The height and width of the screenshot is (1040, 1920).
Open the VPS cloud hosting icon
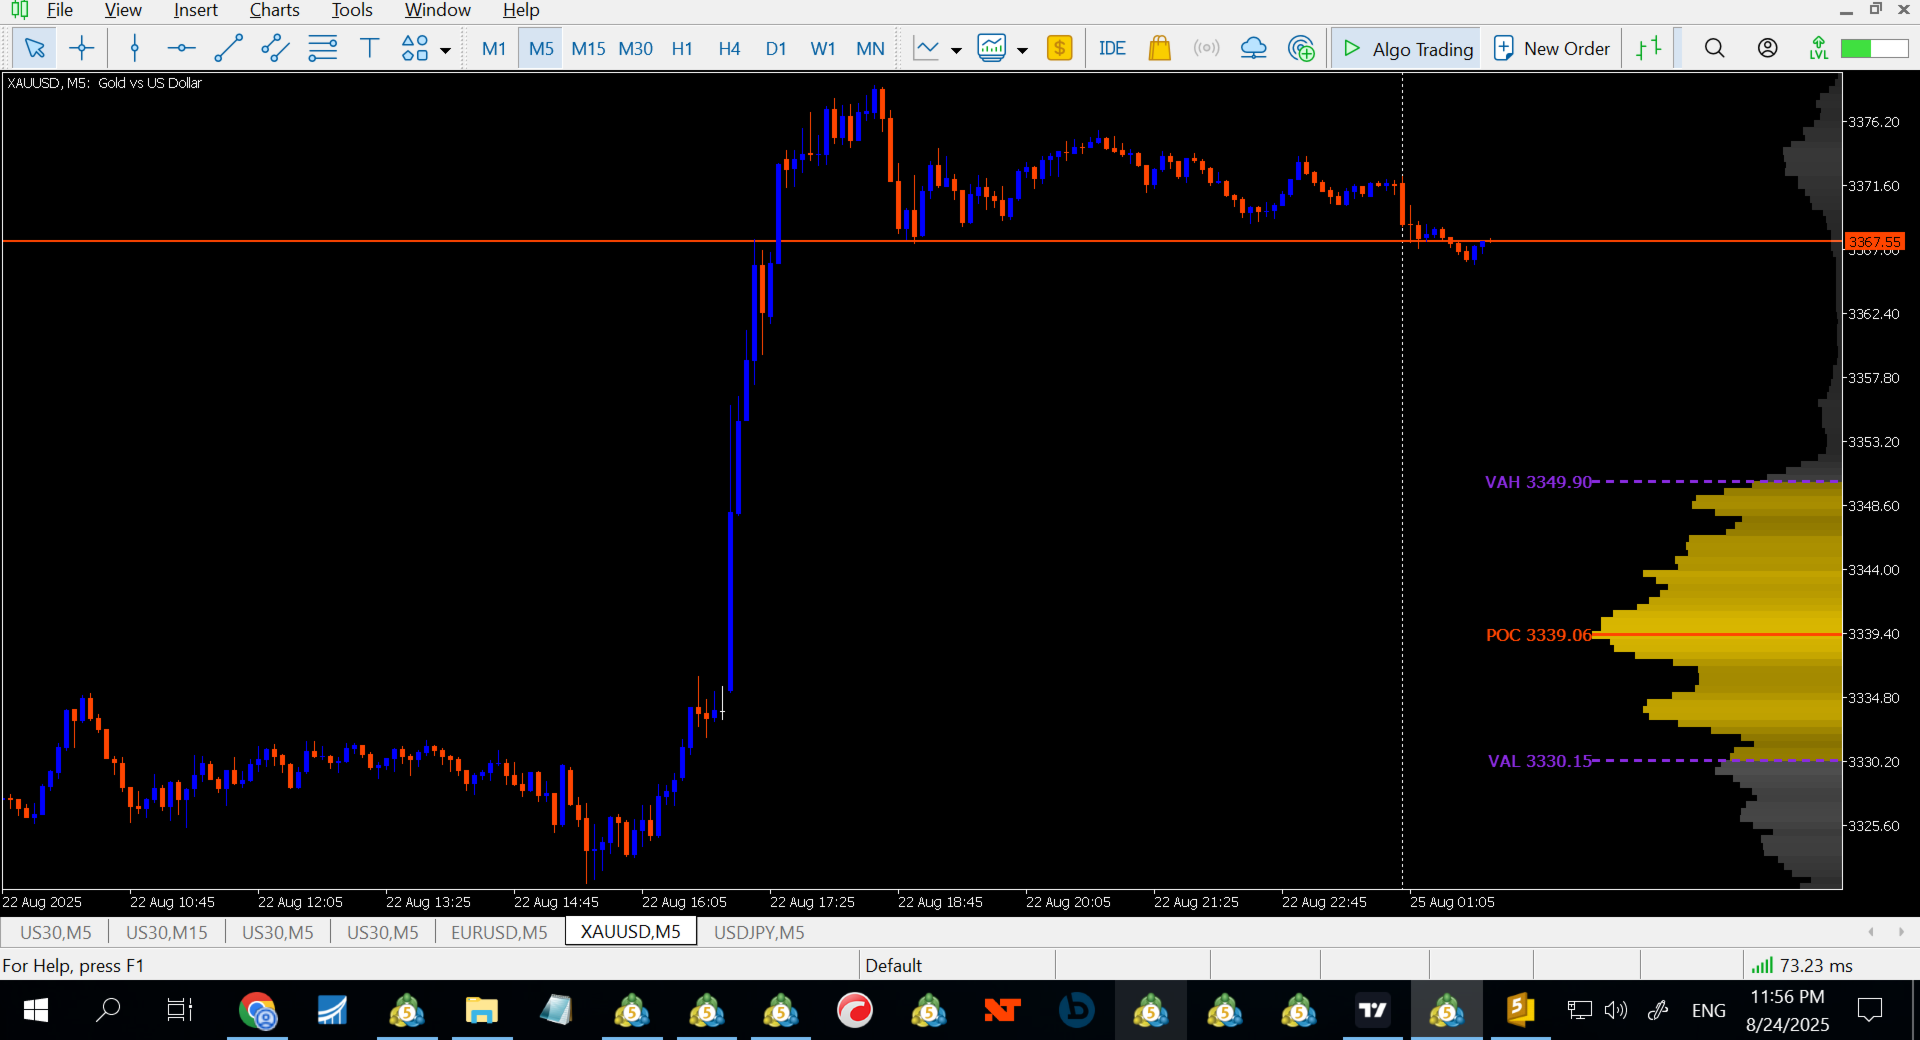[1253, 48]
